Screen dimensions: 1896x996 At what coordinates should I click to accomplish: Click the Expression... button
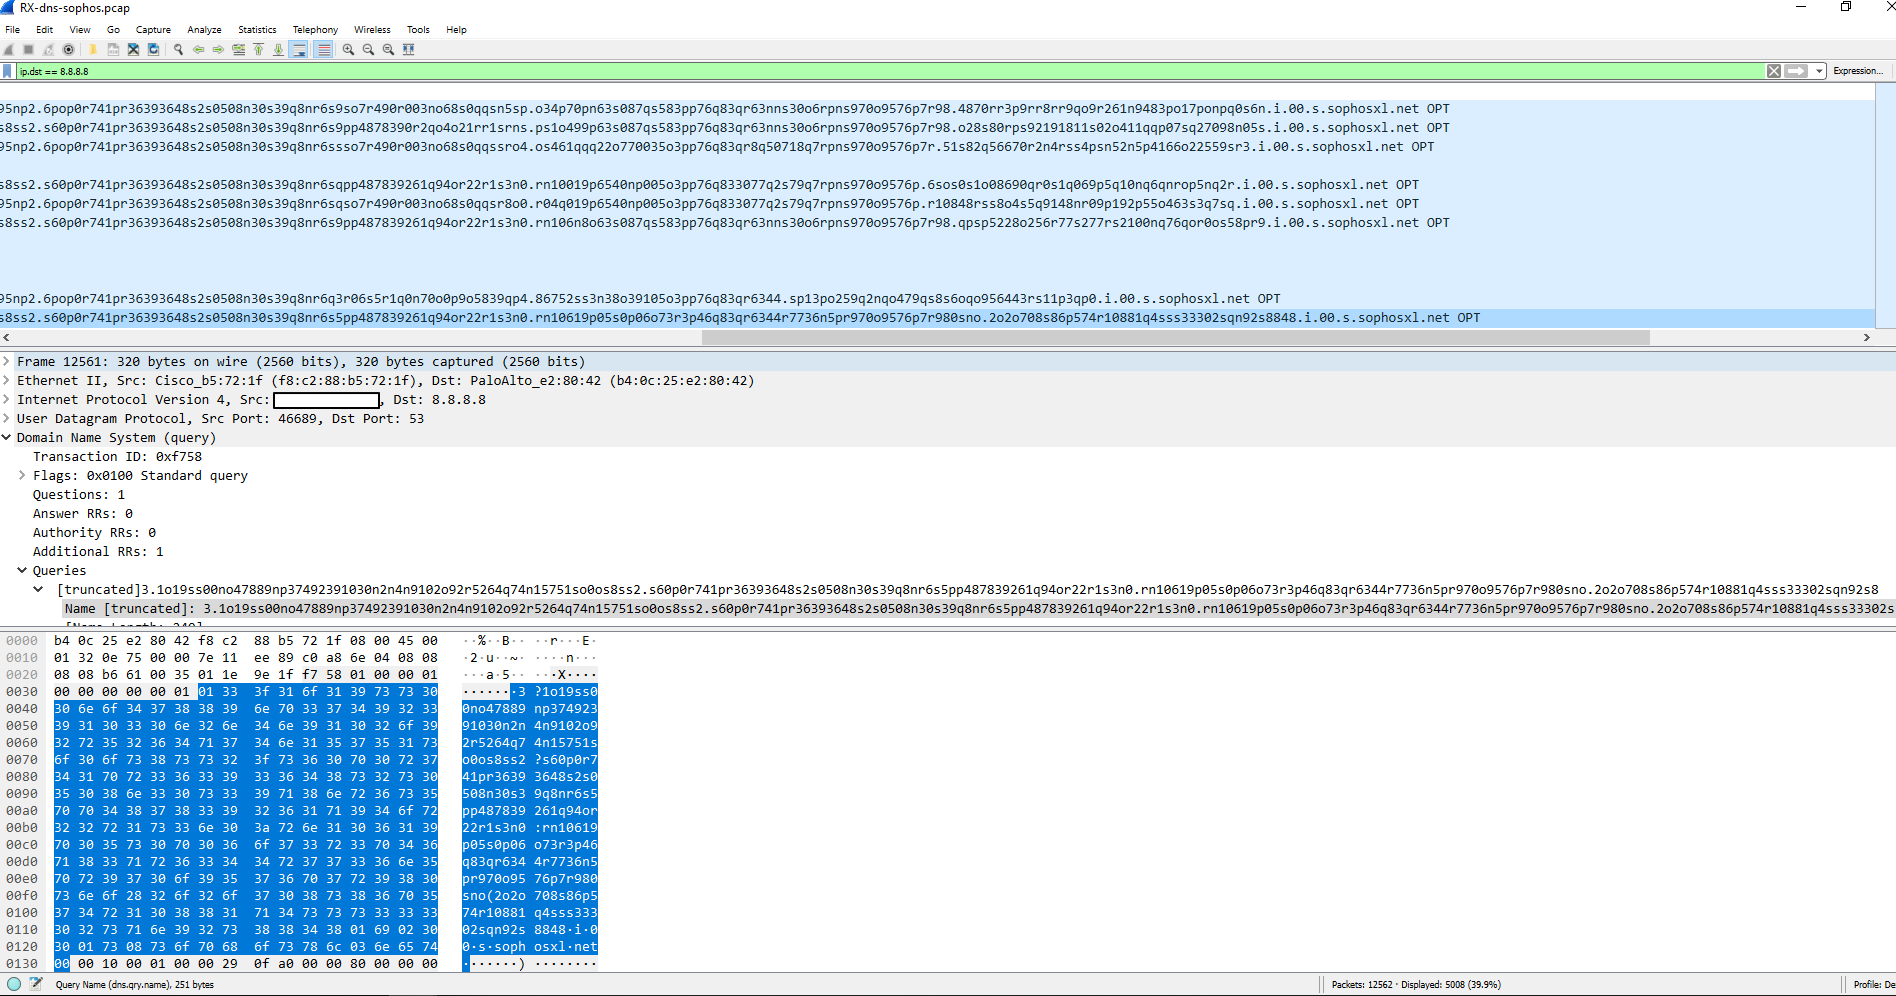click(1858, 71)
